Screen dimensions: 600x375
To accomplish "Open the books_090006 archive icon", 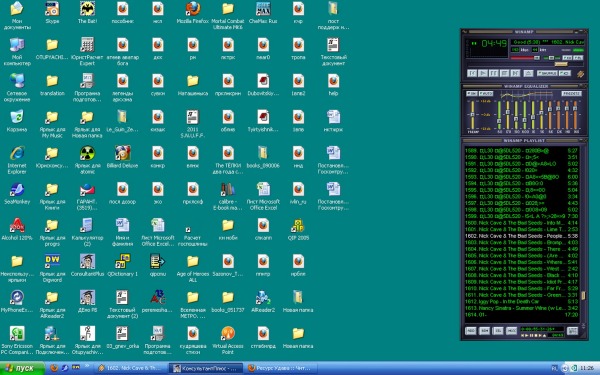I will (x=263, y=157).
